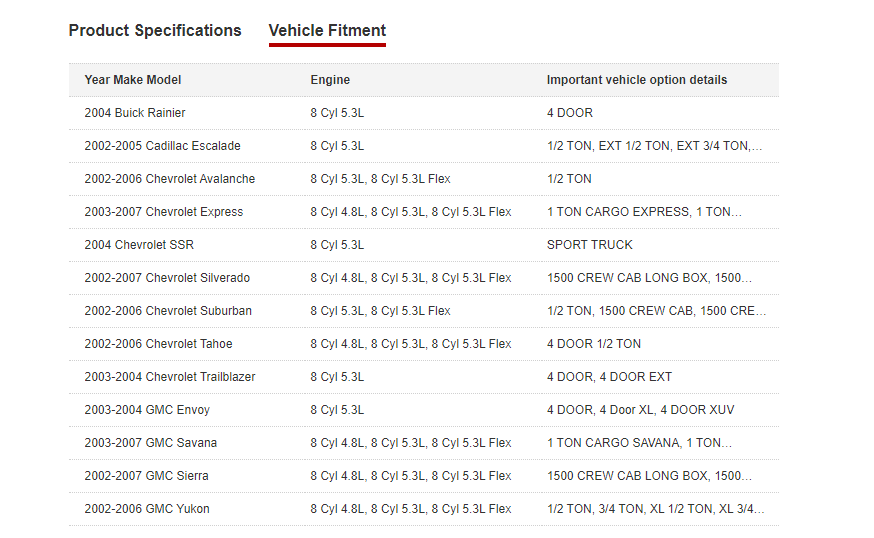This screenshot has width=874, height=538.
Task: Click the 2003-2007 Chevrolet Express entry
Action: point(163,212)
